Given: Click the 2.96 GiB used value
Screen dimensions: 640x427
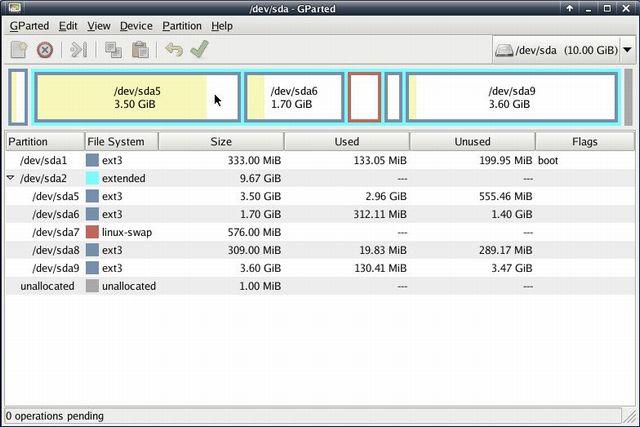Looking at the screenshot, I should 386,196.
